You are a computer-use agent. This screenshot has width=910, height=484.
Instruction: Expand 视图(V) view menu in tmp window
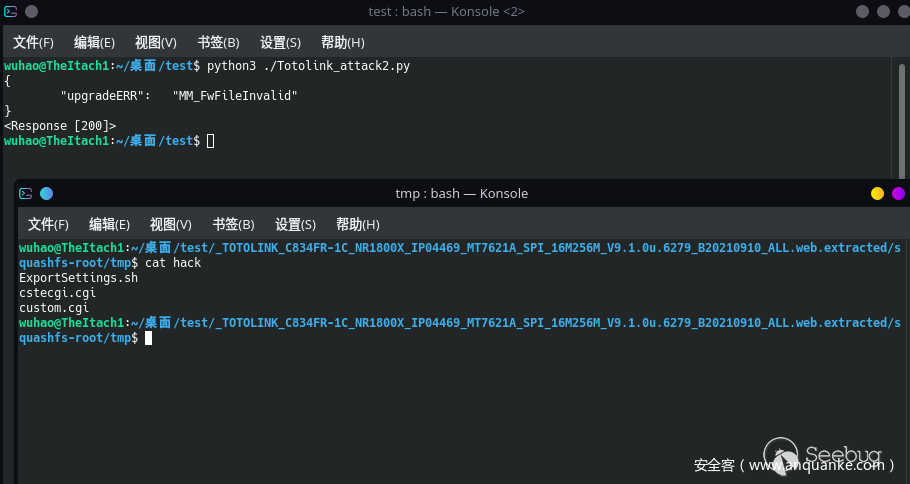pos(171,225)
